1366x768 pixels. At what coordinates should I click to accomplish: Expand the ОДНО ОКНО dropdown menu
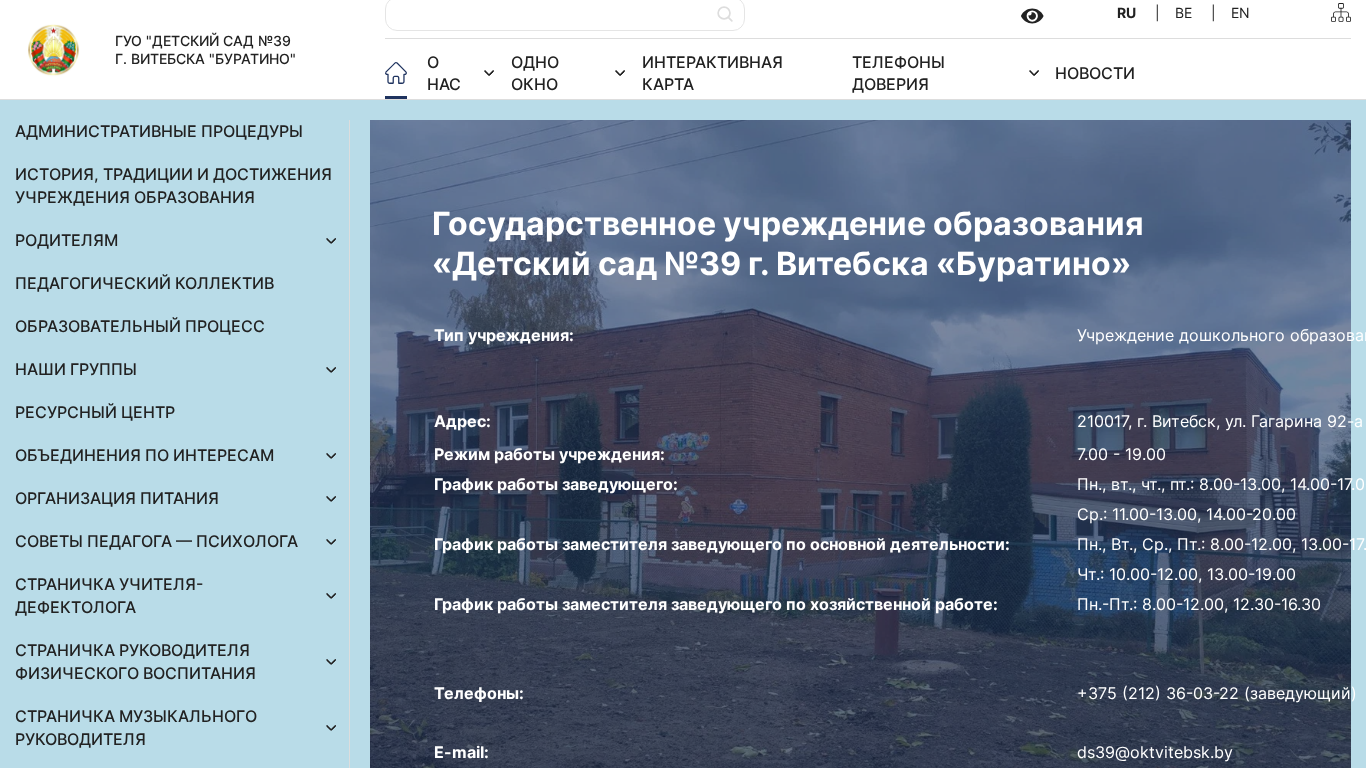(x=620, y=73)
